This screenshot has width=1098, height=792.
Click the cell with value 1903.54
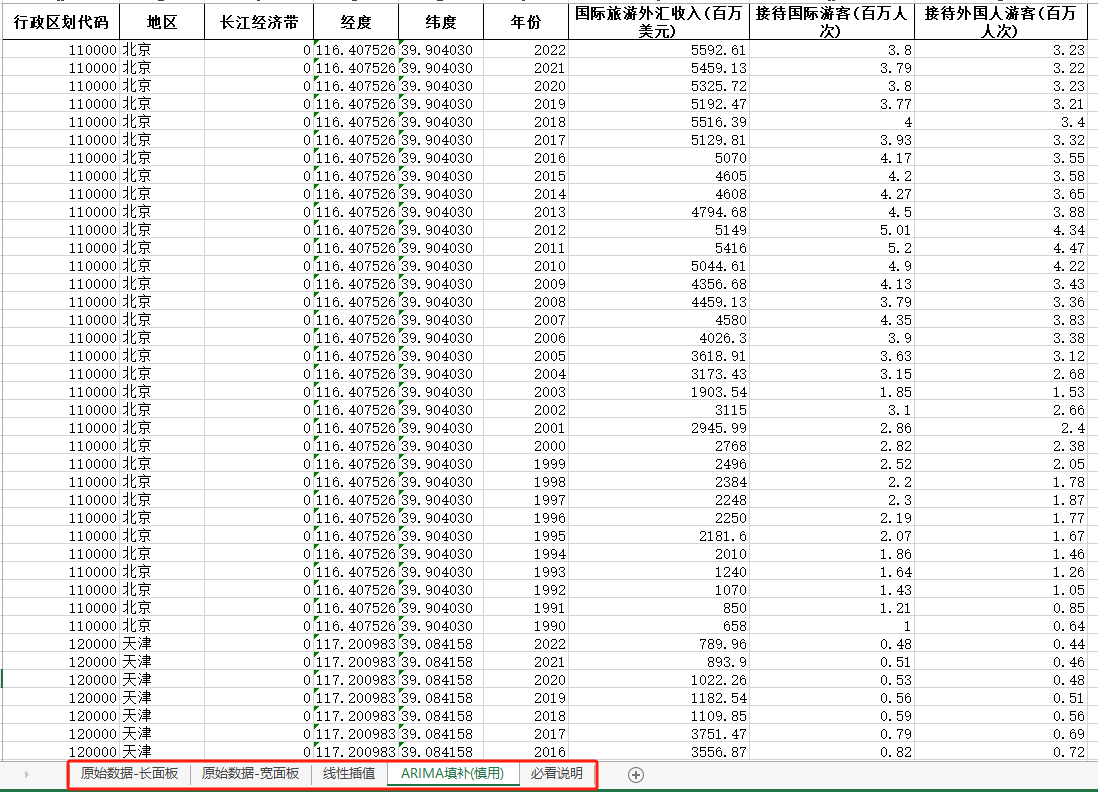point(659,391)
